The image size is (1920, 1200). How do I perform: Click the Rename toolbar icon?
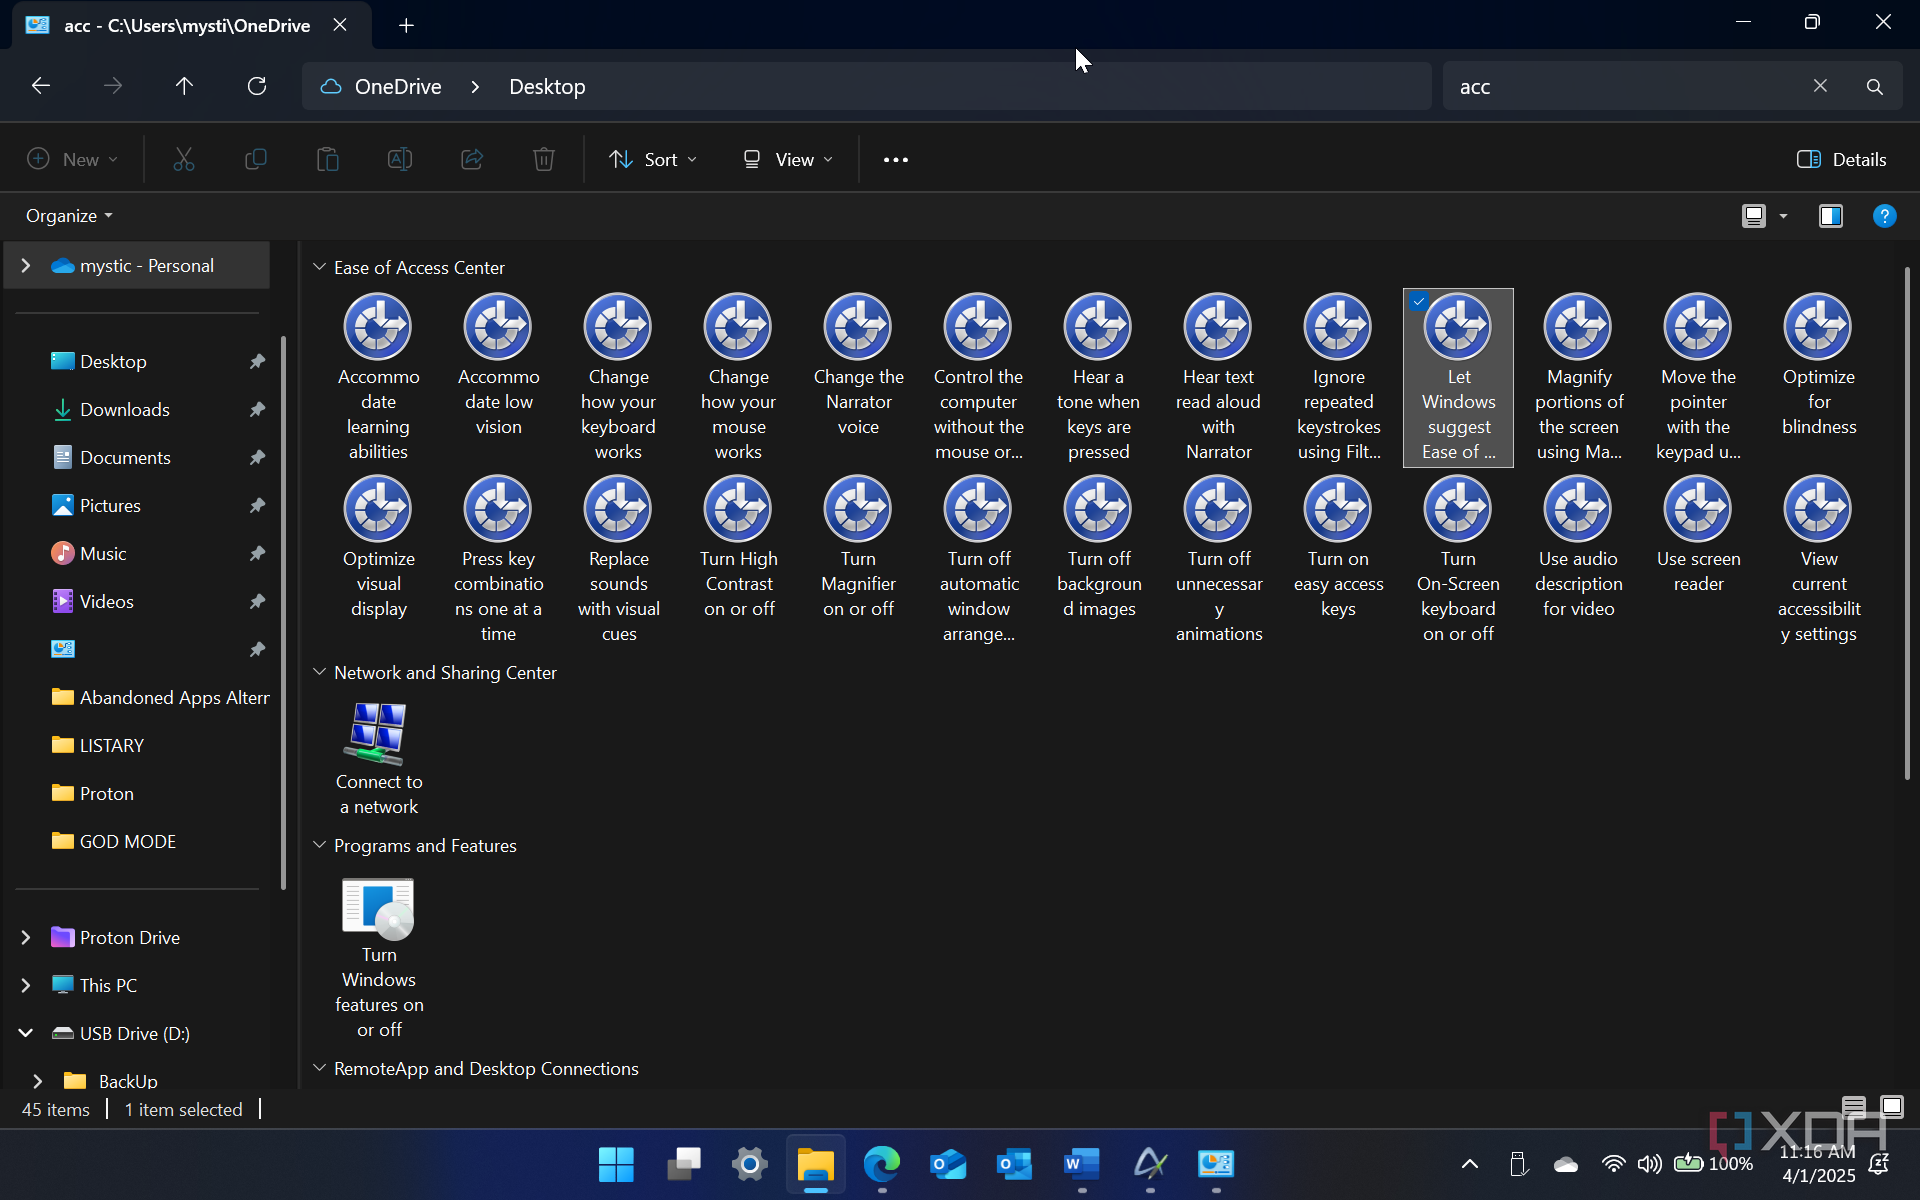coord(400,159)
